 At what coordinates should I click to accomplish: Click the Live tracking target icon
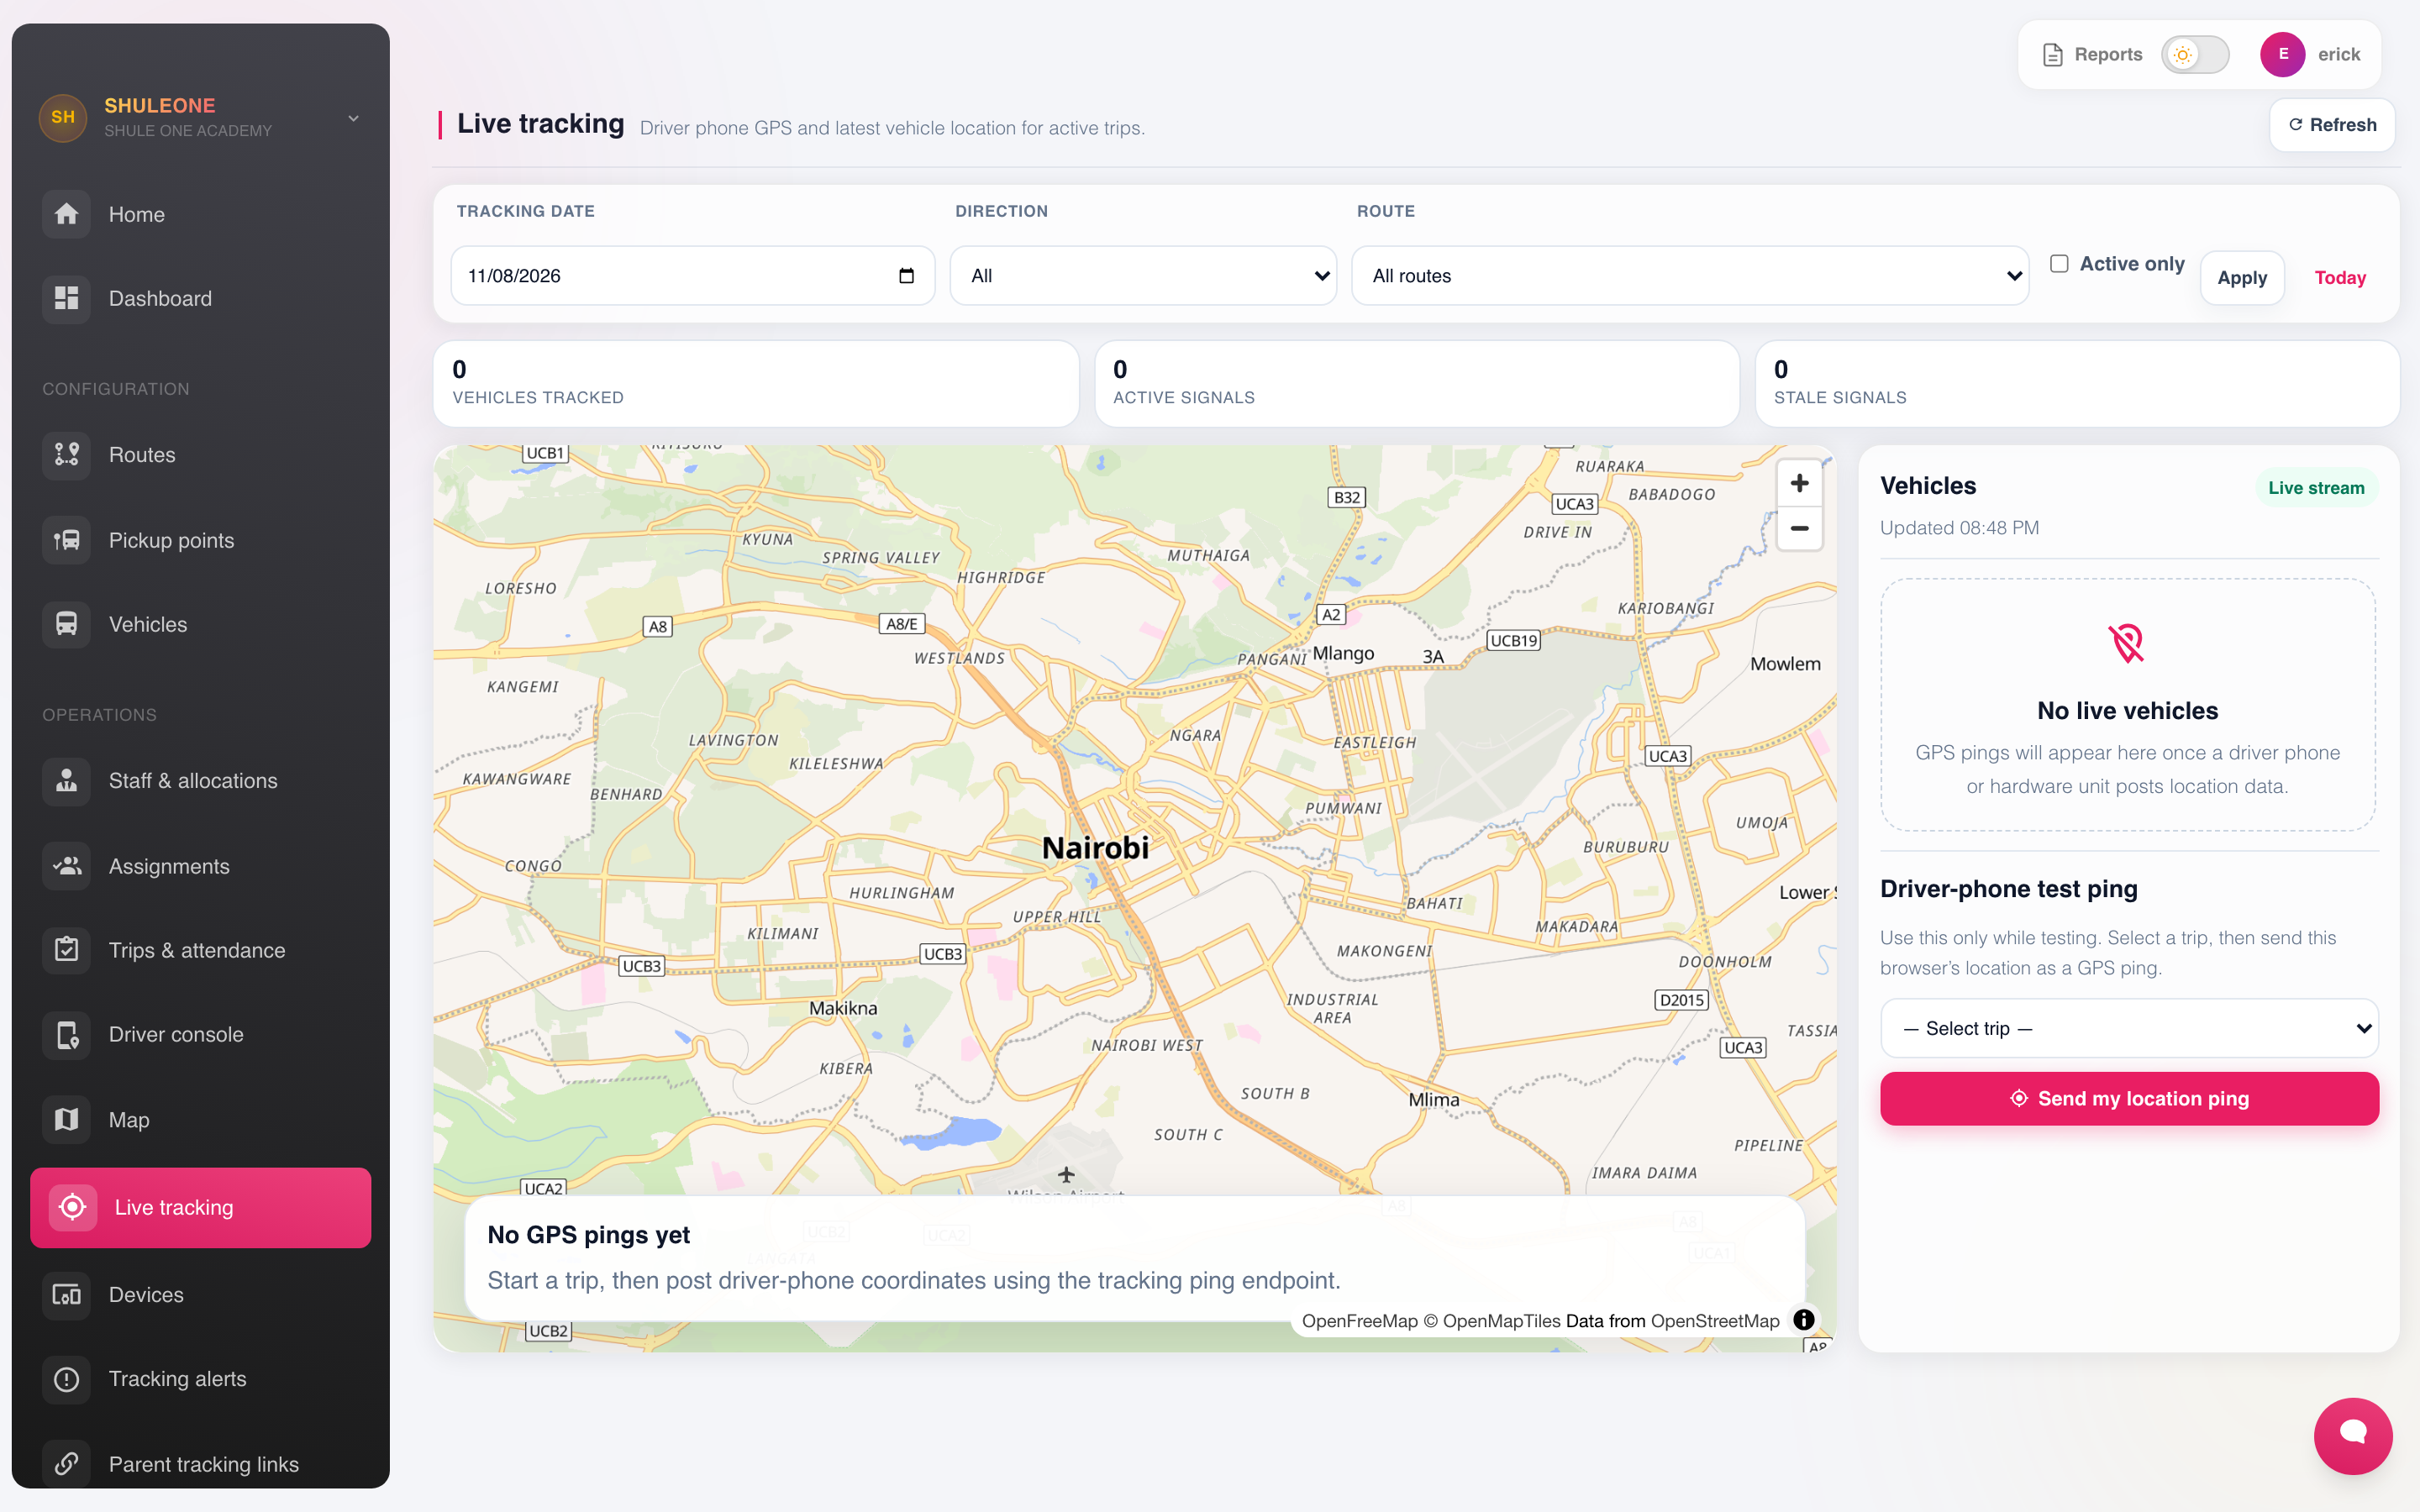pyautogui.click(x=72, y=1207)
